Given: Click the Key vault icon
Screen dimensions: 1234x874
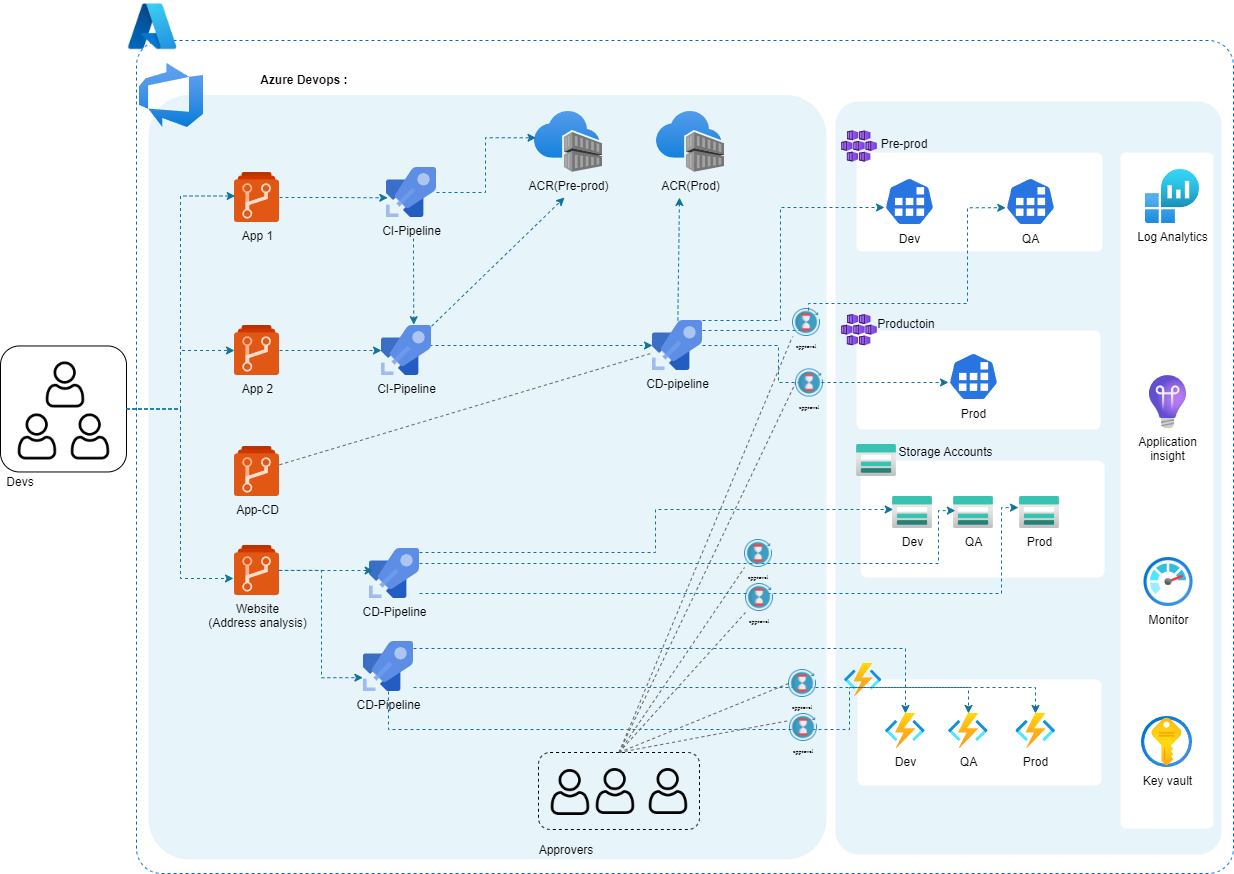Looking at the screenshot, I should pyautogui.click(x=1167, y=743).
